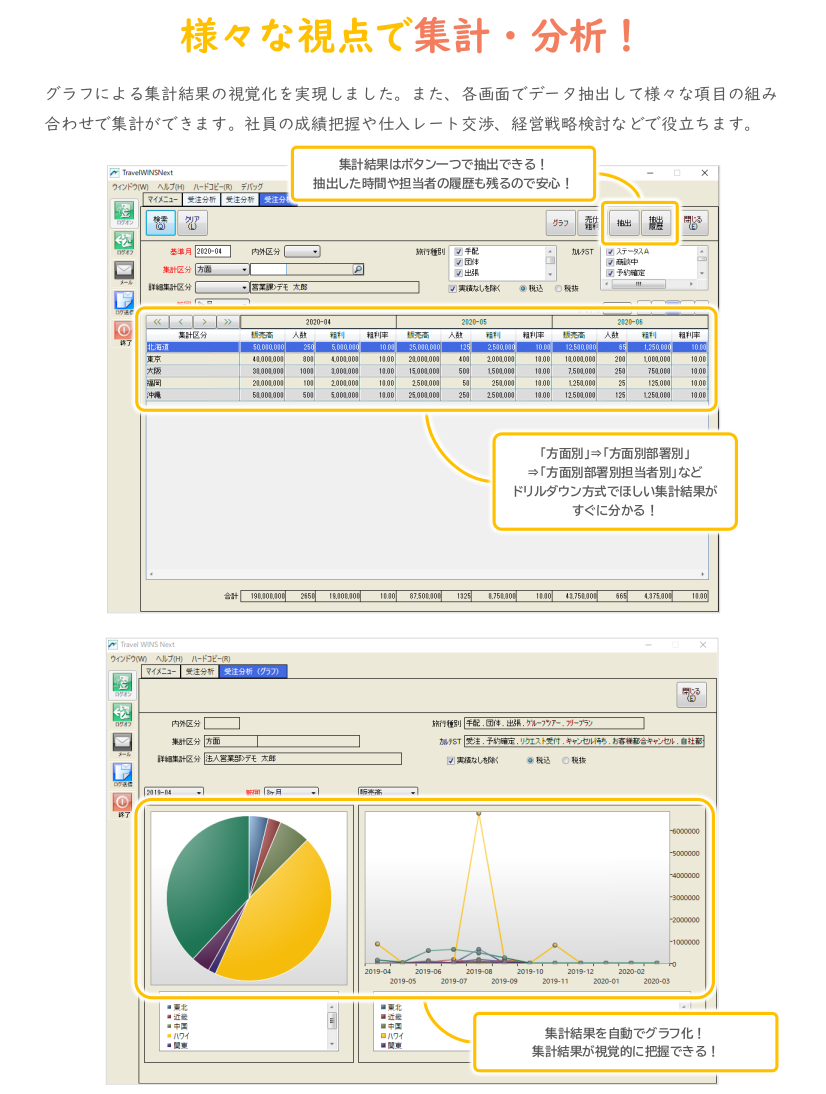
Task: Click the クリア button in the upper window
Action: [193, 223]
